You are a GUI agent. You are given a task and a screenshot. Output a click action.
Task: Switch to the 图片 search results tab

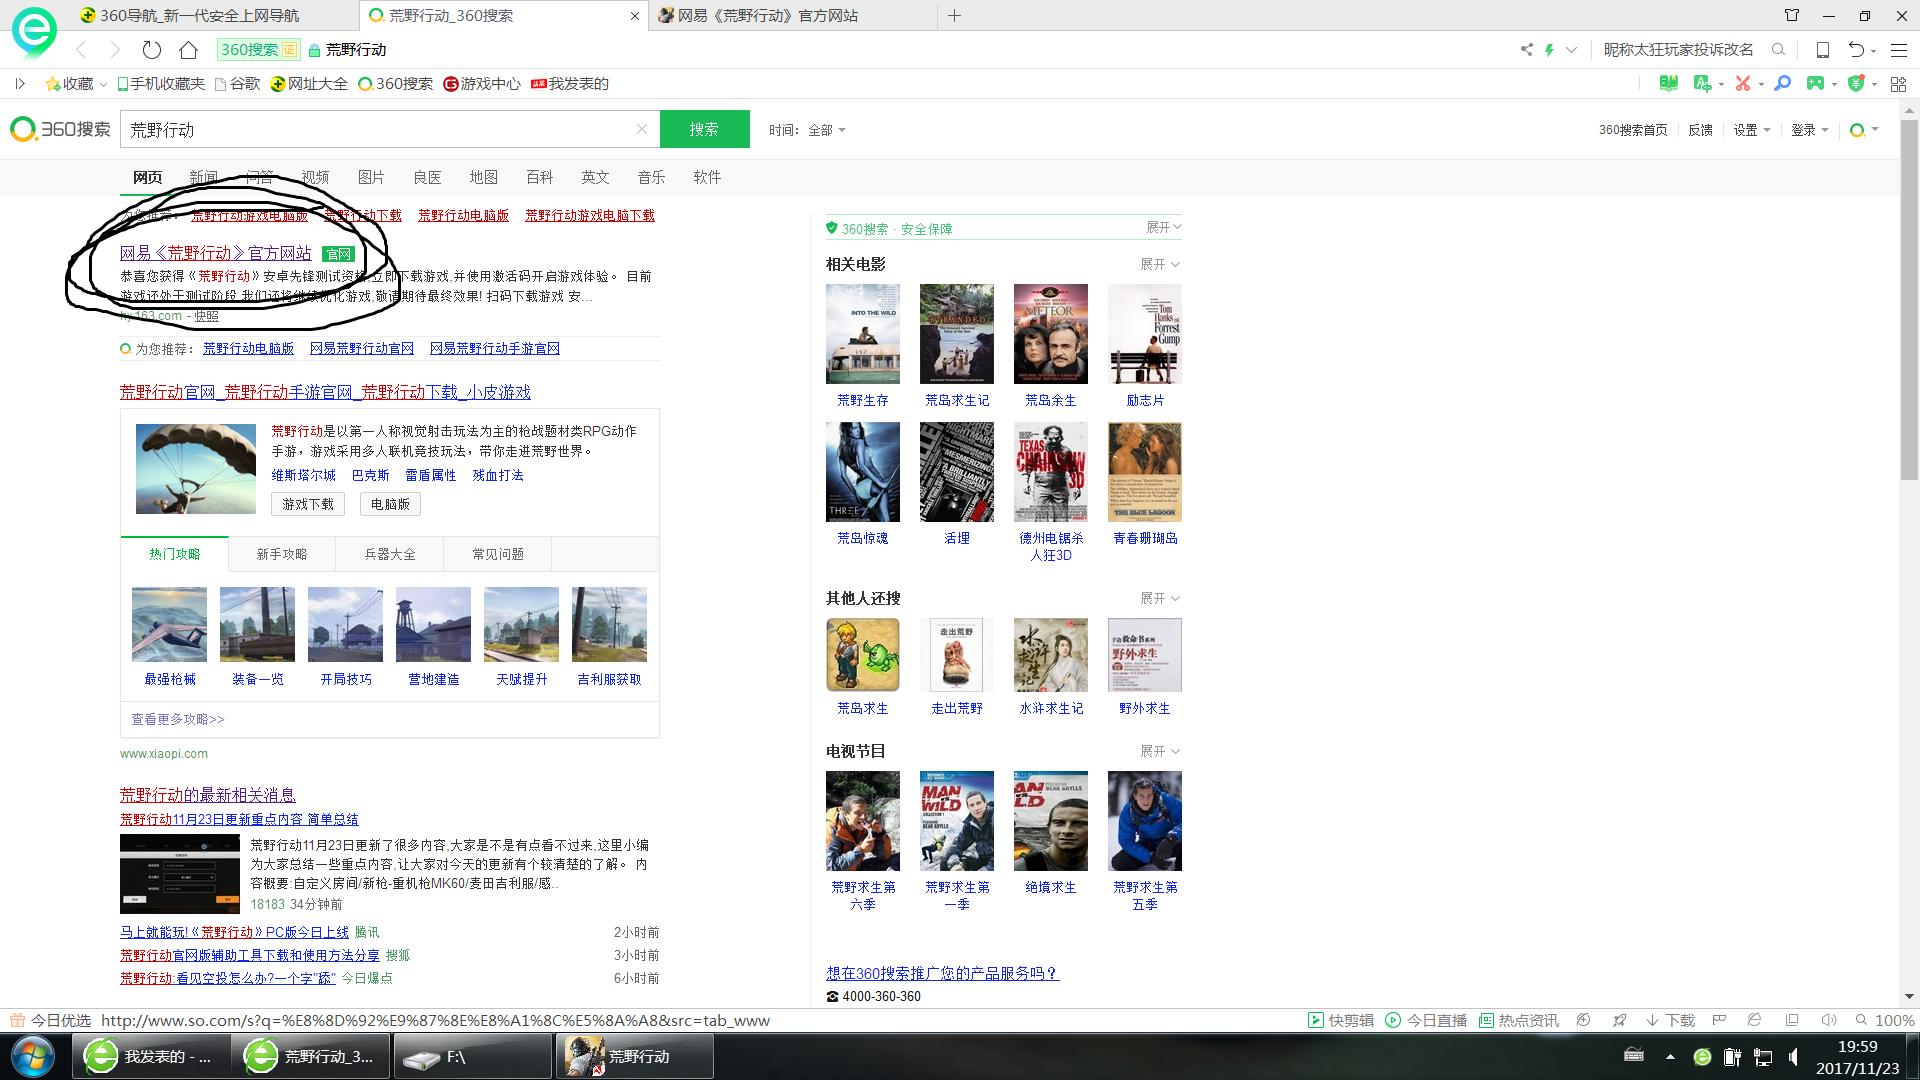[x=371, y=177]
